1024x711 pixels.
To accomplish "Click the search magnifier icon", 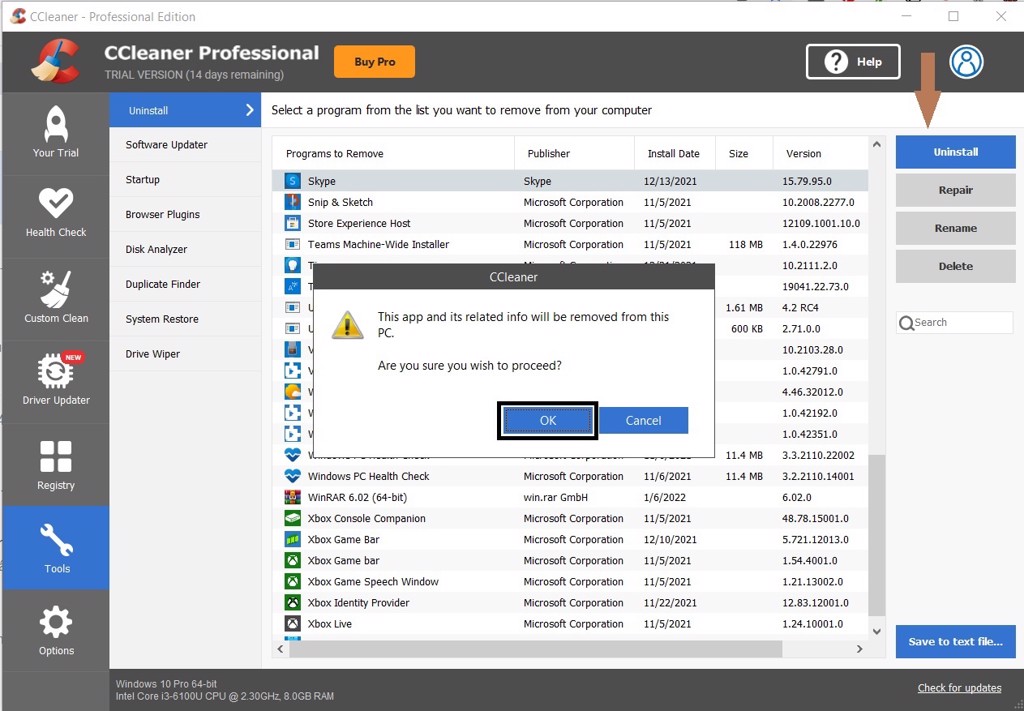I will pos(906,323).
